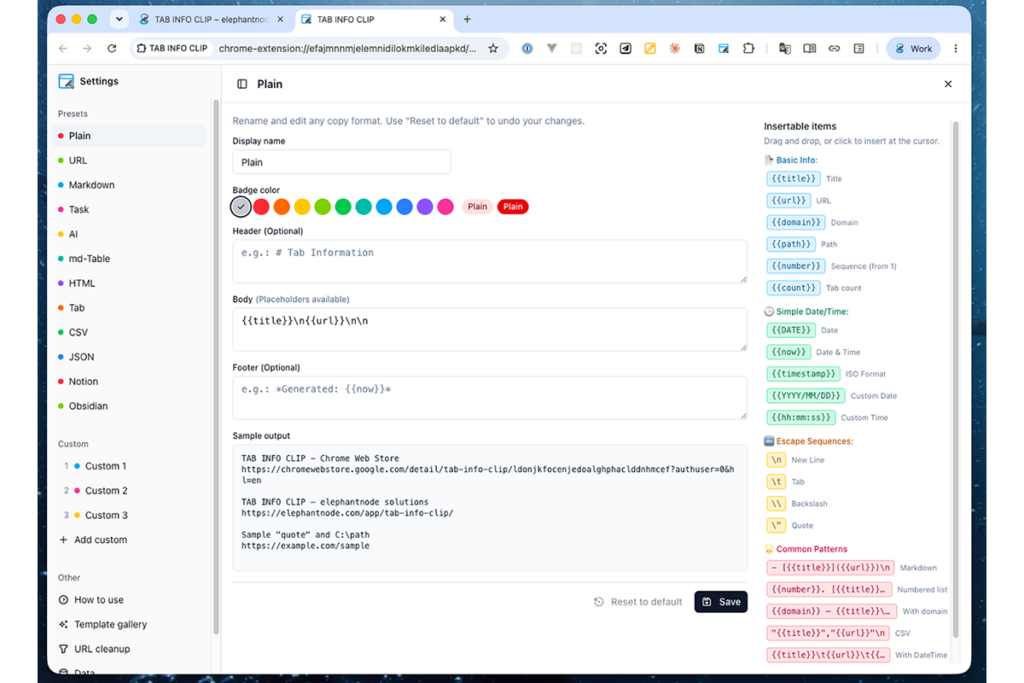Choose the solid red Plain badge style
Screen dimensions: 1024x683
(x=513, y=207)
